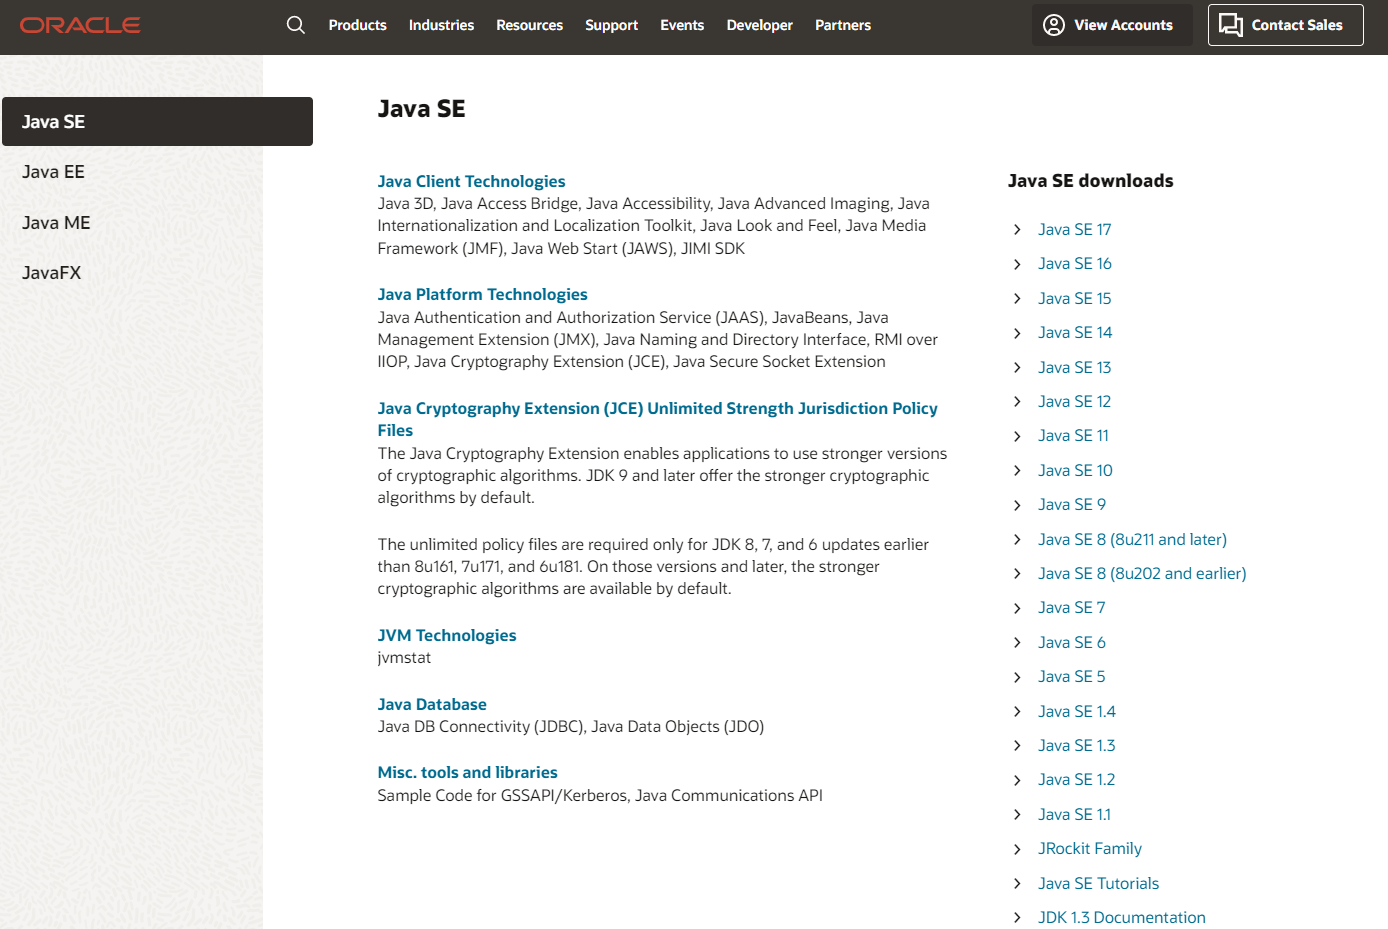Click the chevron beside Java SE 1.3

(1017, 746)
